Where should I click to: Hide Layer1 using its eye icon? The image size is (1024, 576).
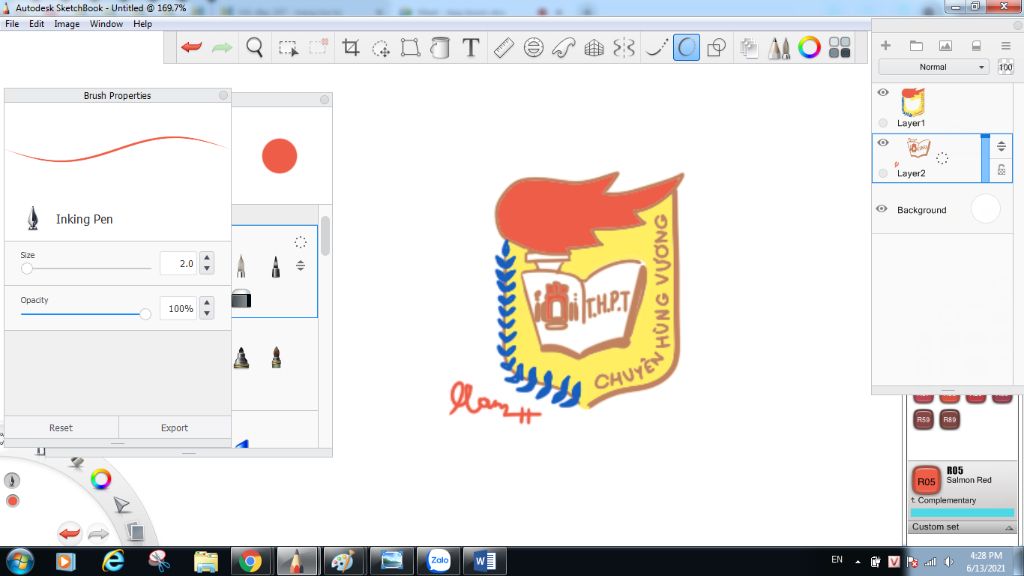[883, 92]
